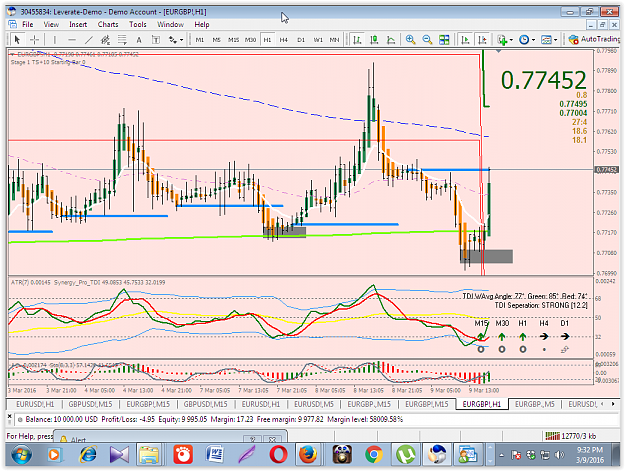Select the text 'A' tool
The image size is (625, 471).
tap(139, 39)
